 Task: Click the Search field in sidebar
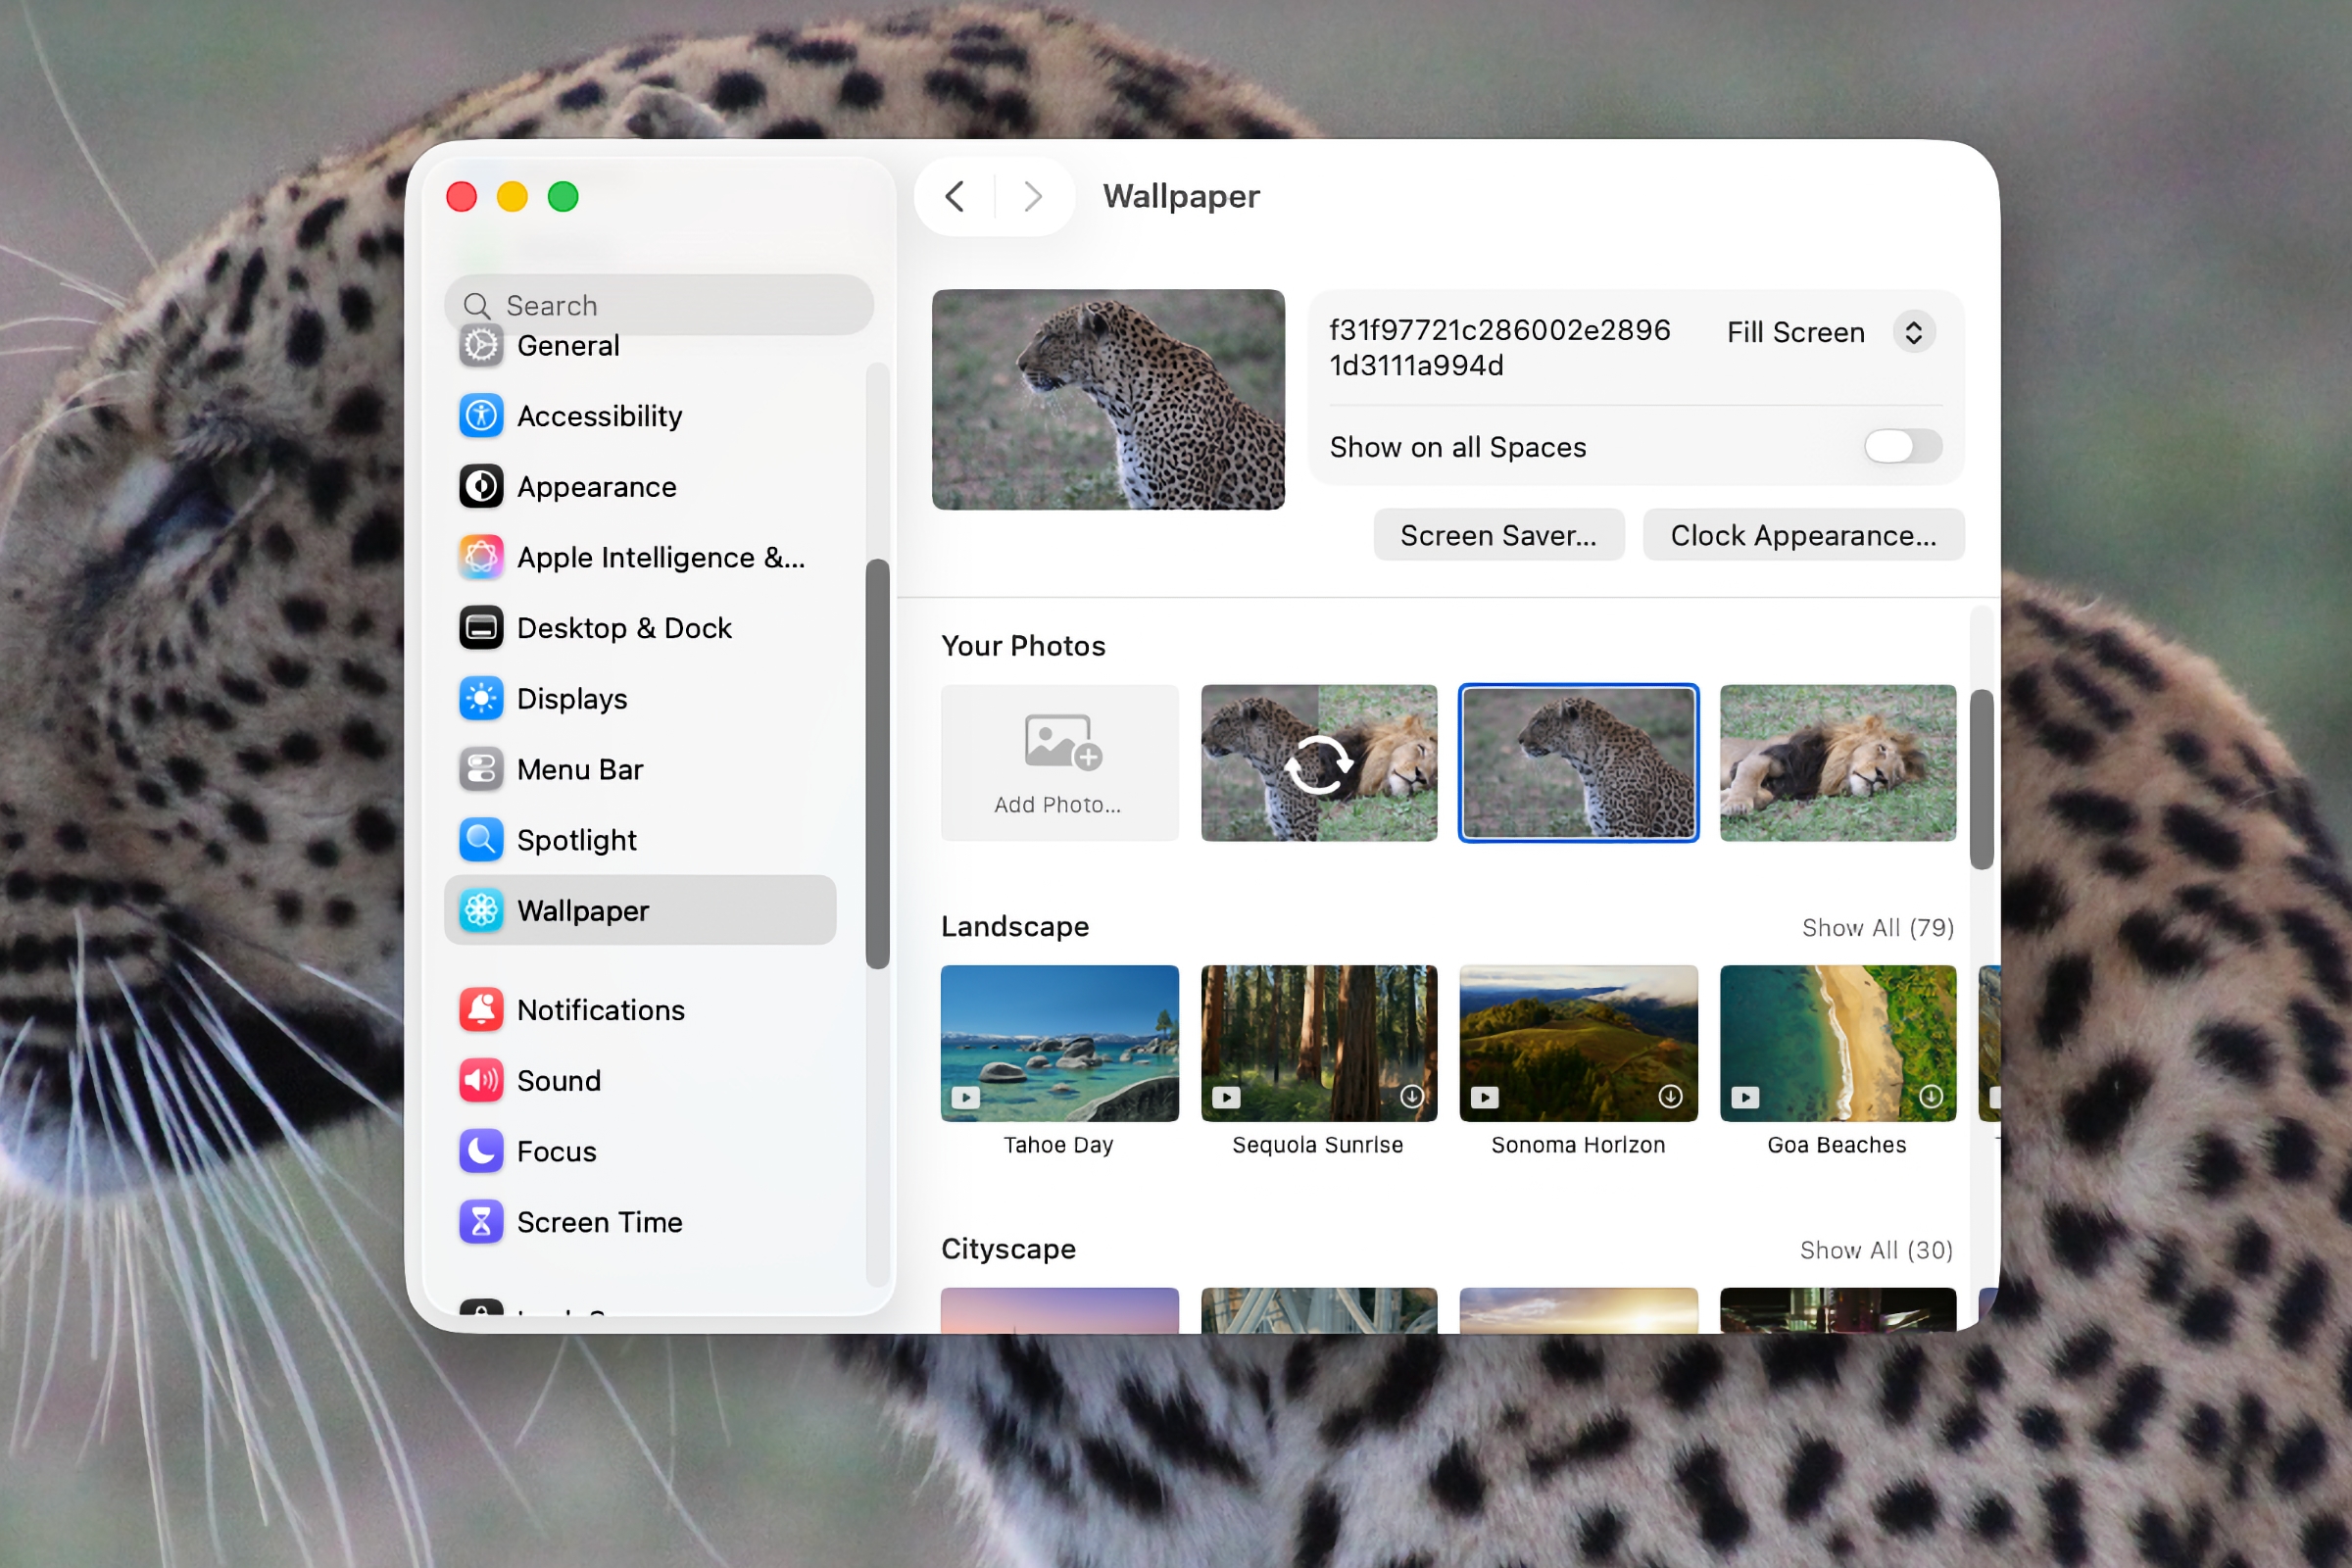click(x=660, y=305)
